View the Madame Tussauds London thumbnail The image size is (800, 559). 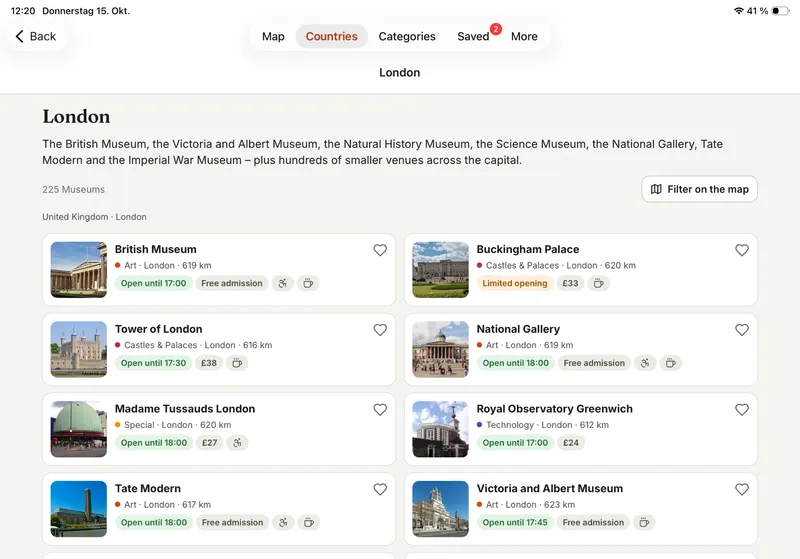79,429
